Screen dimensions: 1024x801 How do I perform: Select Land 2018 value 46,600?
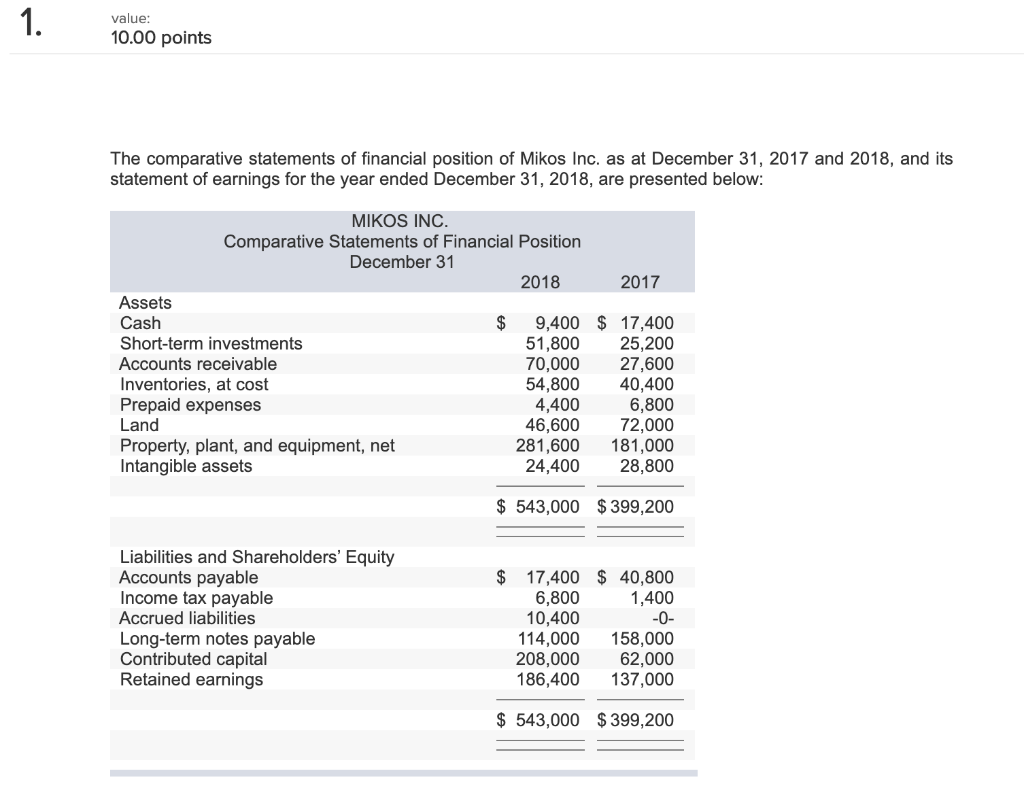552,425
